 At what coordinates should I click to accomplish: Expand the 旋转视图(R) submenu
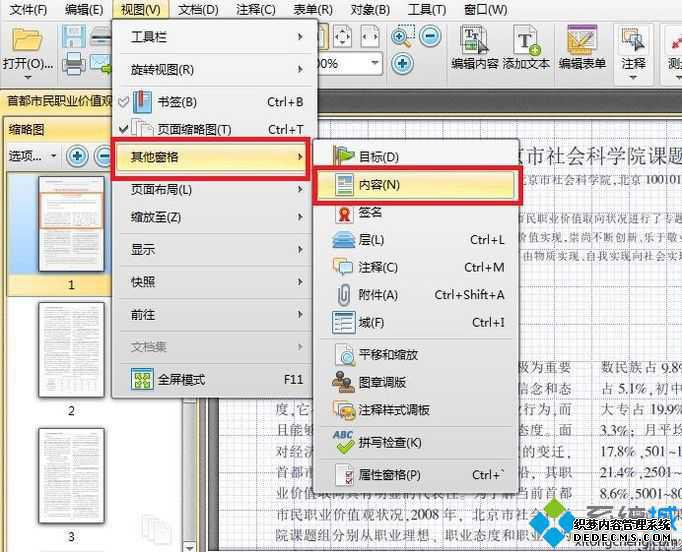(214, 70)
